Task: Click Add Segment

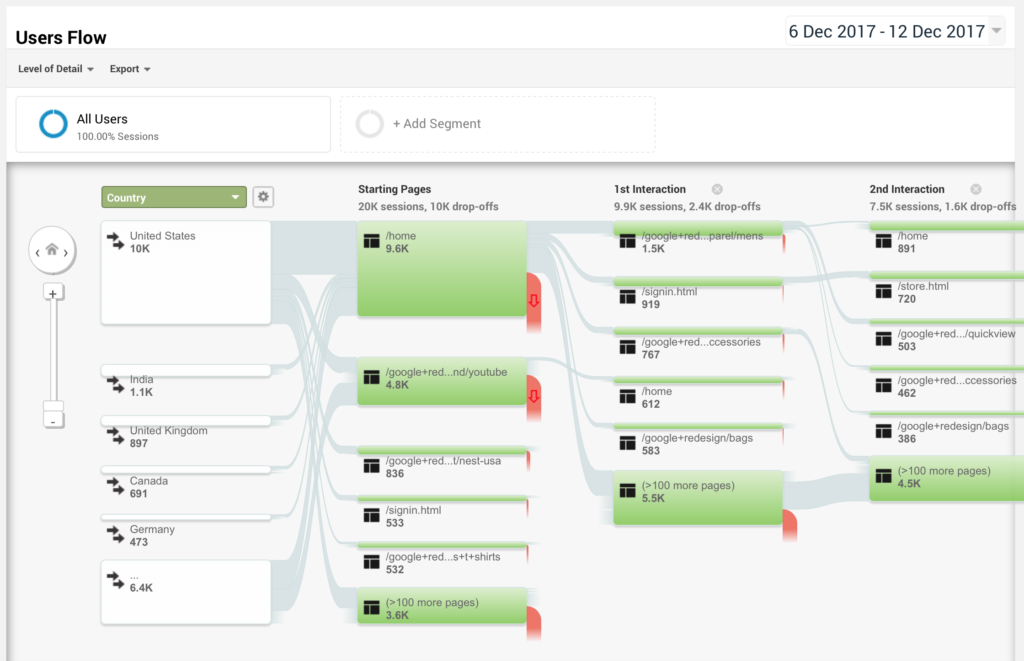Action: point(436,124)
